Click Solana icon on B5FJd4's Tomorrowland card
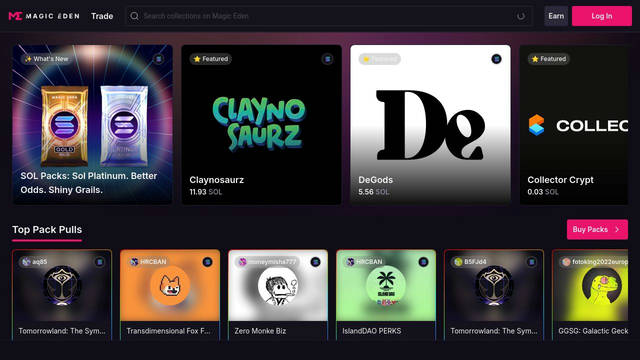The width and height of the screenshot is (640, 360). (531, 262)
